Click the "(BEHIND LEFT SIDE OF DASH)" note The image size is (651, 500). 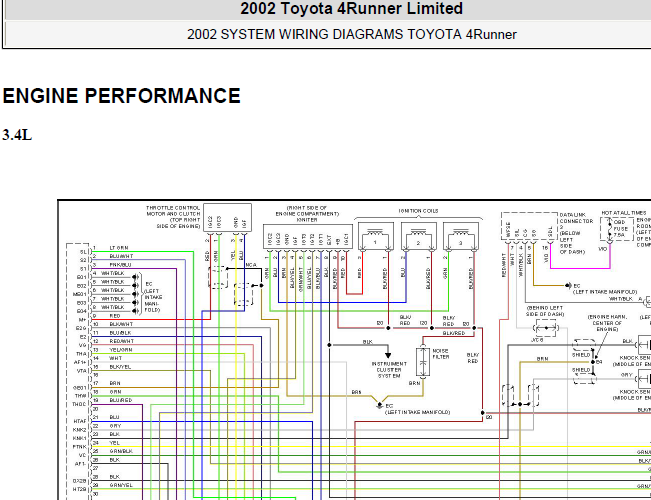pyautogui.click(x=545, y=311)
